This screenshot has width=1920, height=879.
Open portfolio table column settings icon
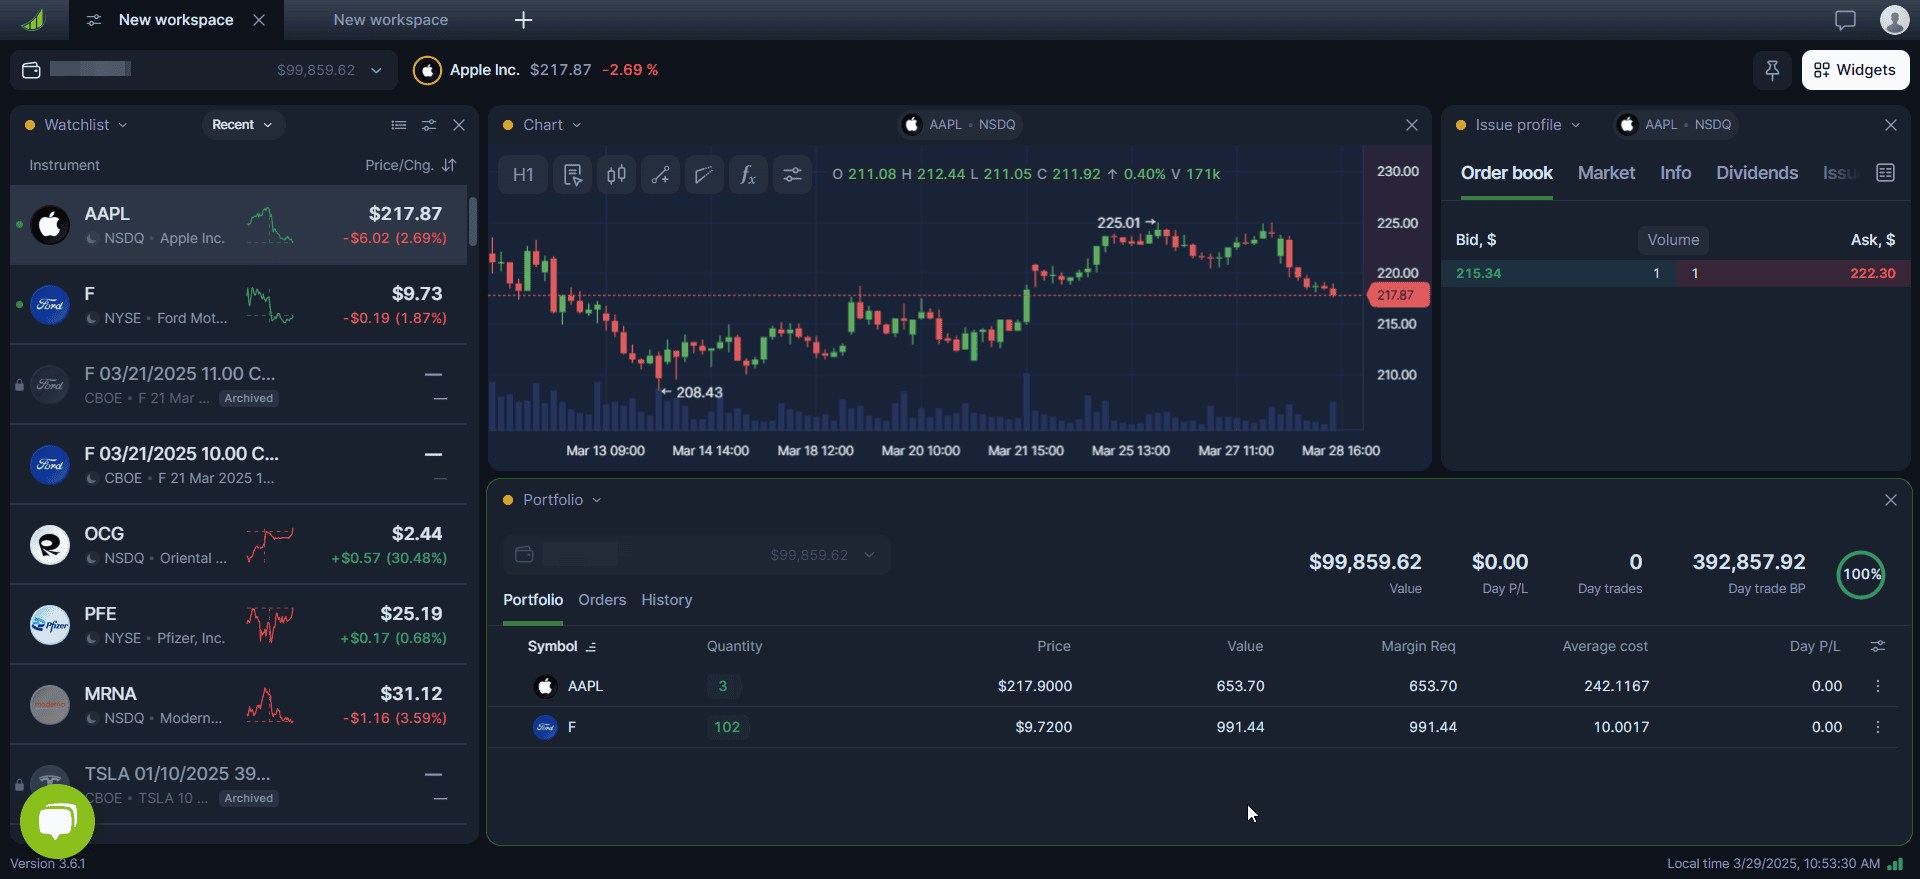(x=1878, y=647)
